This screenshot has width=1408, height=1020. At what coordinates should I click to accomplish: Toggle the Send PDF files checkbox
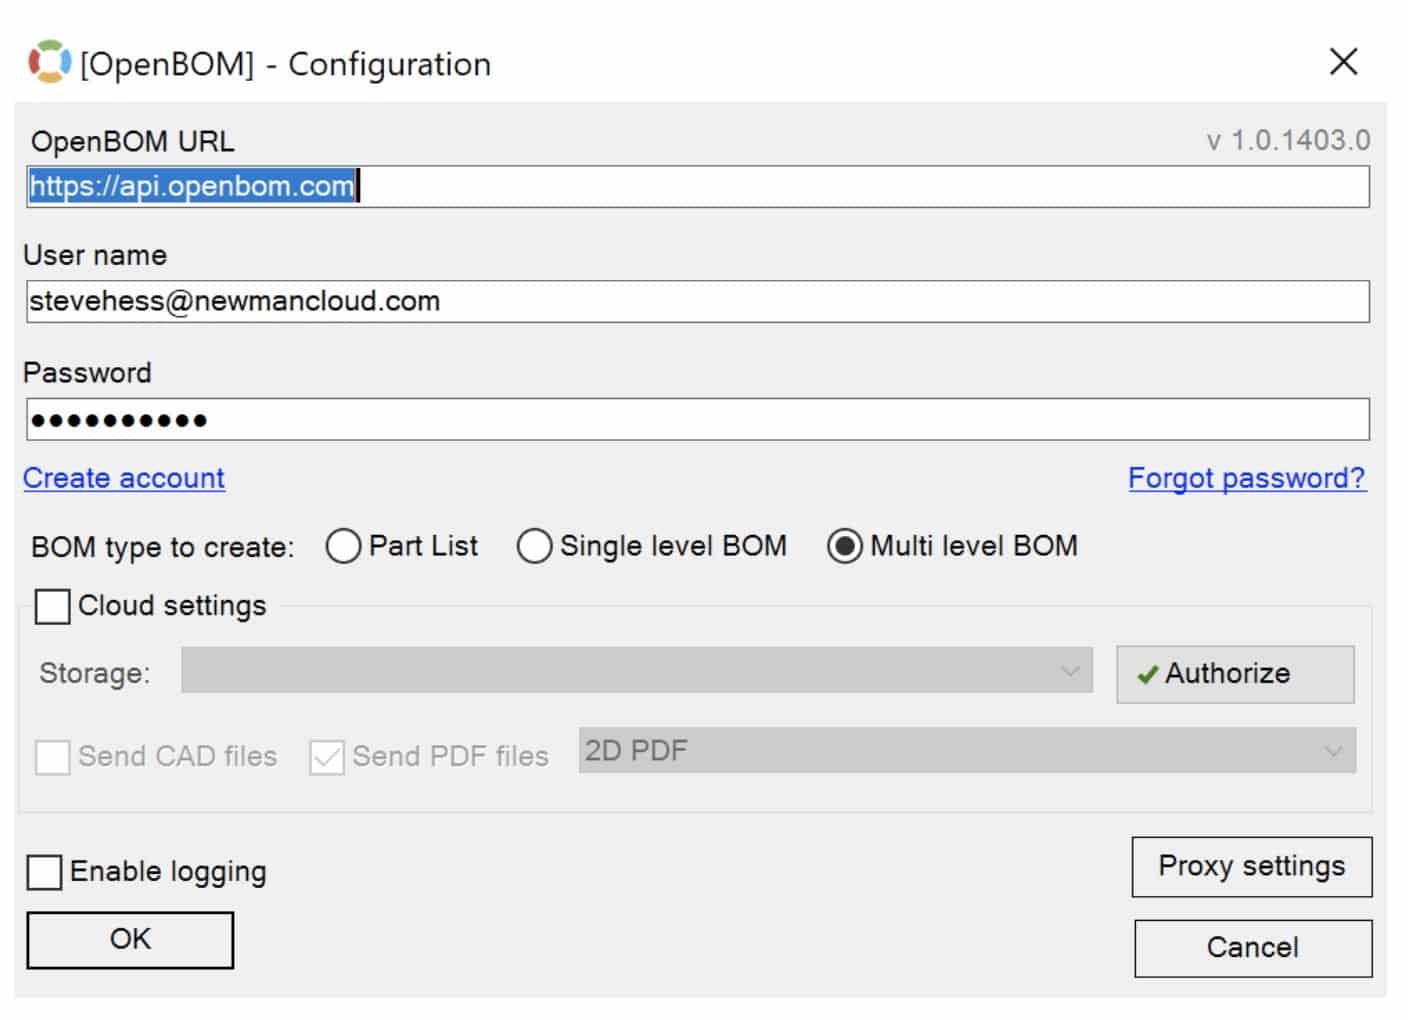coord(326,757)
